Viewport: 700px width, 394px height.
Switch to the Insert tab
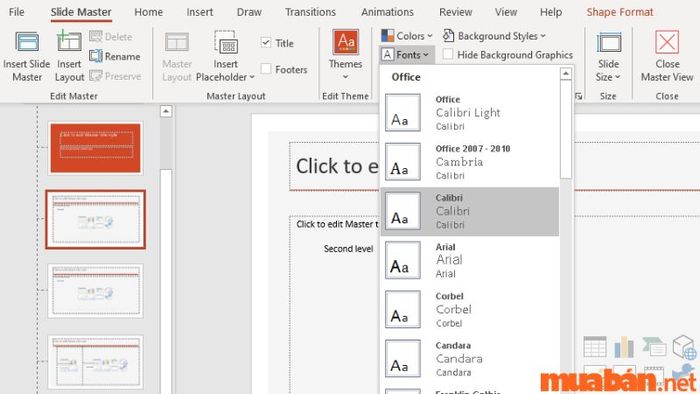tap(200, 12)
